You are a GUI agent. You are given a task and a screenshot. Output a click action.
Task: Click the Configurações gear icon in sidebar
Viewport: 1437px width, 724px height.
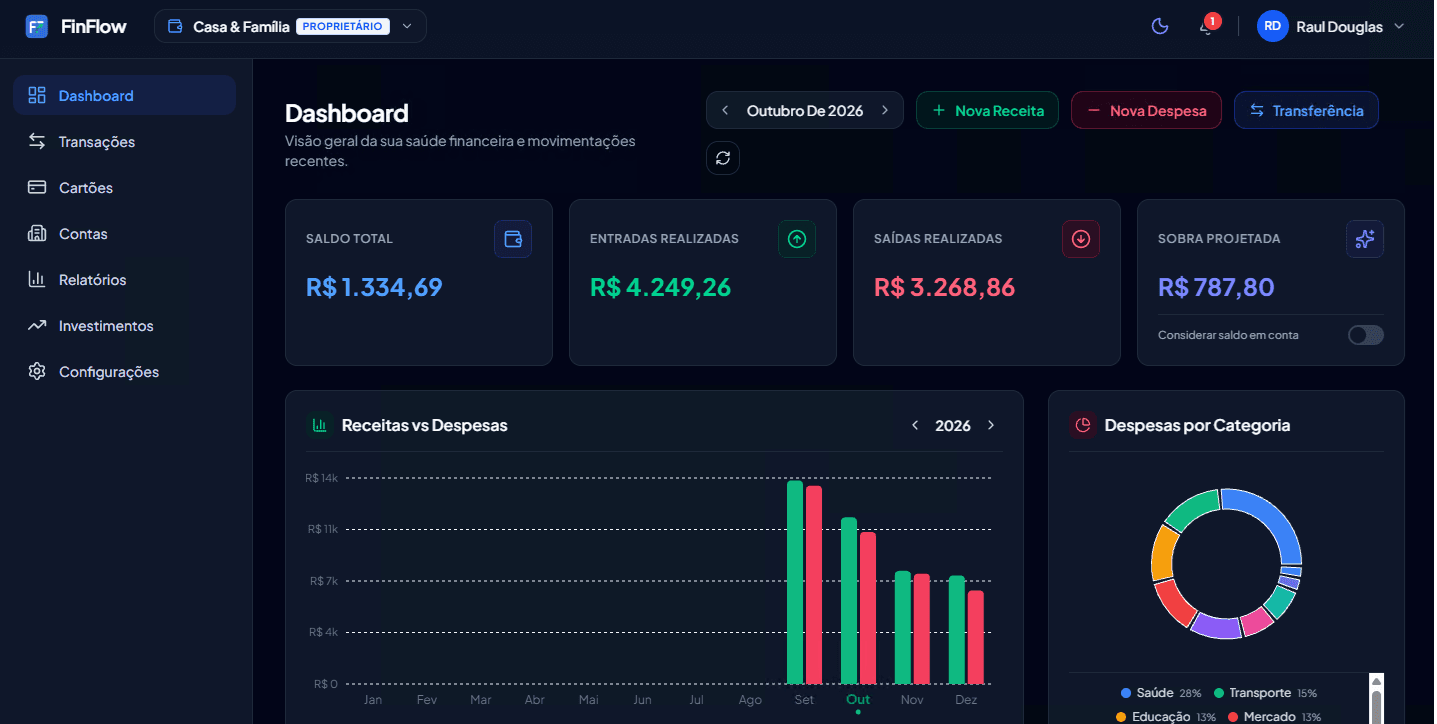pos(37,371)
